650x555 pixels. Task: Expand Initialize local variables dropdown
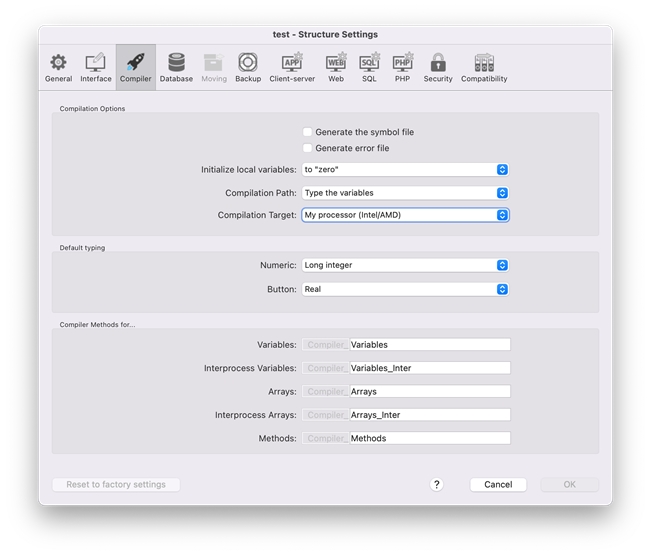click(x=405, y=170)
